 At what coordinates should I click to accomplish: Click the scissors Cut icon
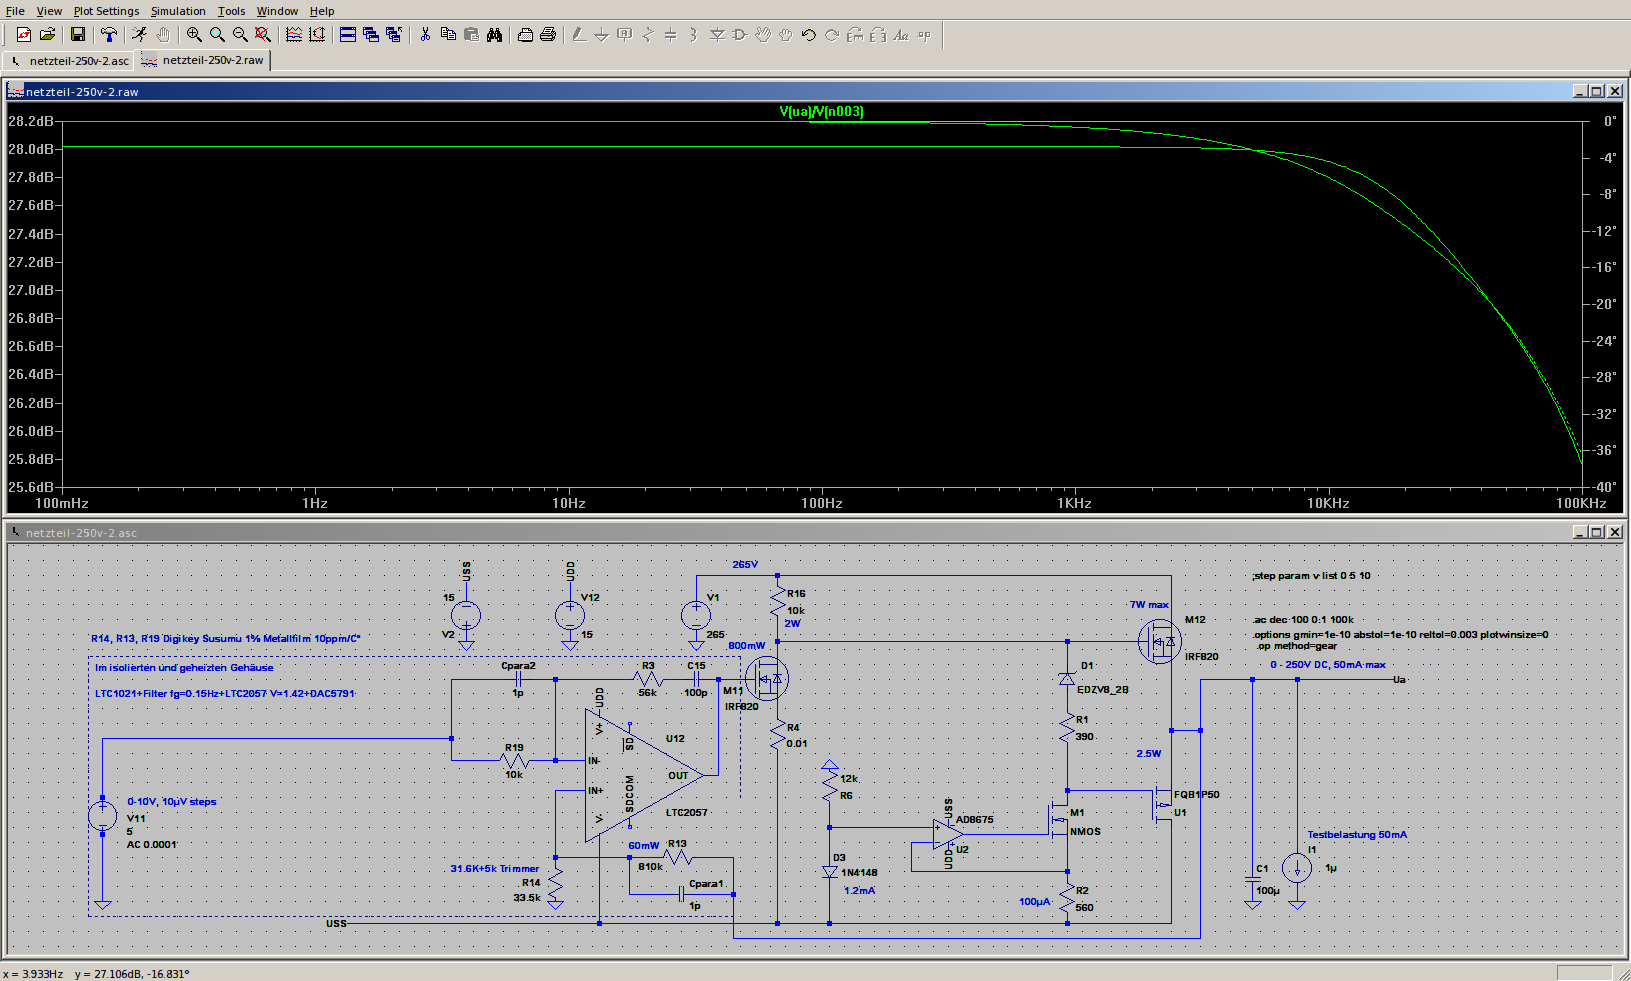[x=425, y=35]
